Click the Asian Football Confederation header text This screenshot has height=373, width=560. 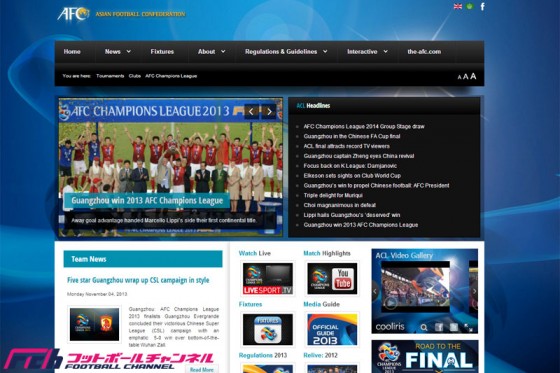pyautogui.click(x=140, y=14)
